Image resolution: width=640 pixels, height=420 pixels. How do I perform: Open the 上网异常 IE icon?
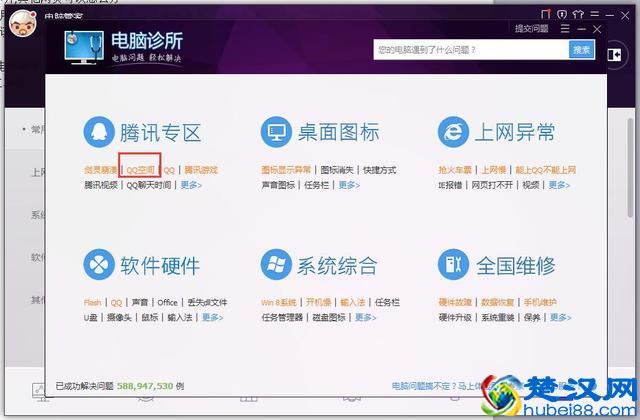(453, 132)
